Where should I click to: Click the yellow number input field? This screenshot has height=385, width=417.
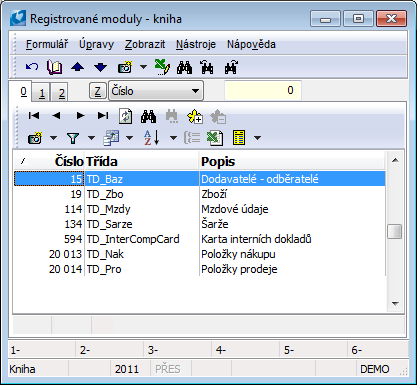[263, 90]
